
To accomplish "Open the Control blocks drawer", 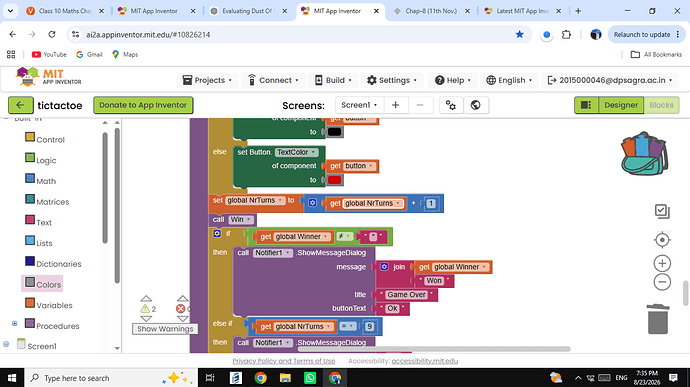I will pyautogui.click(x=45, y=139).
